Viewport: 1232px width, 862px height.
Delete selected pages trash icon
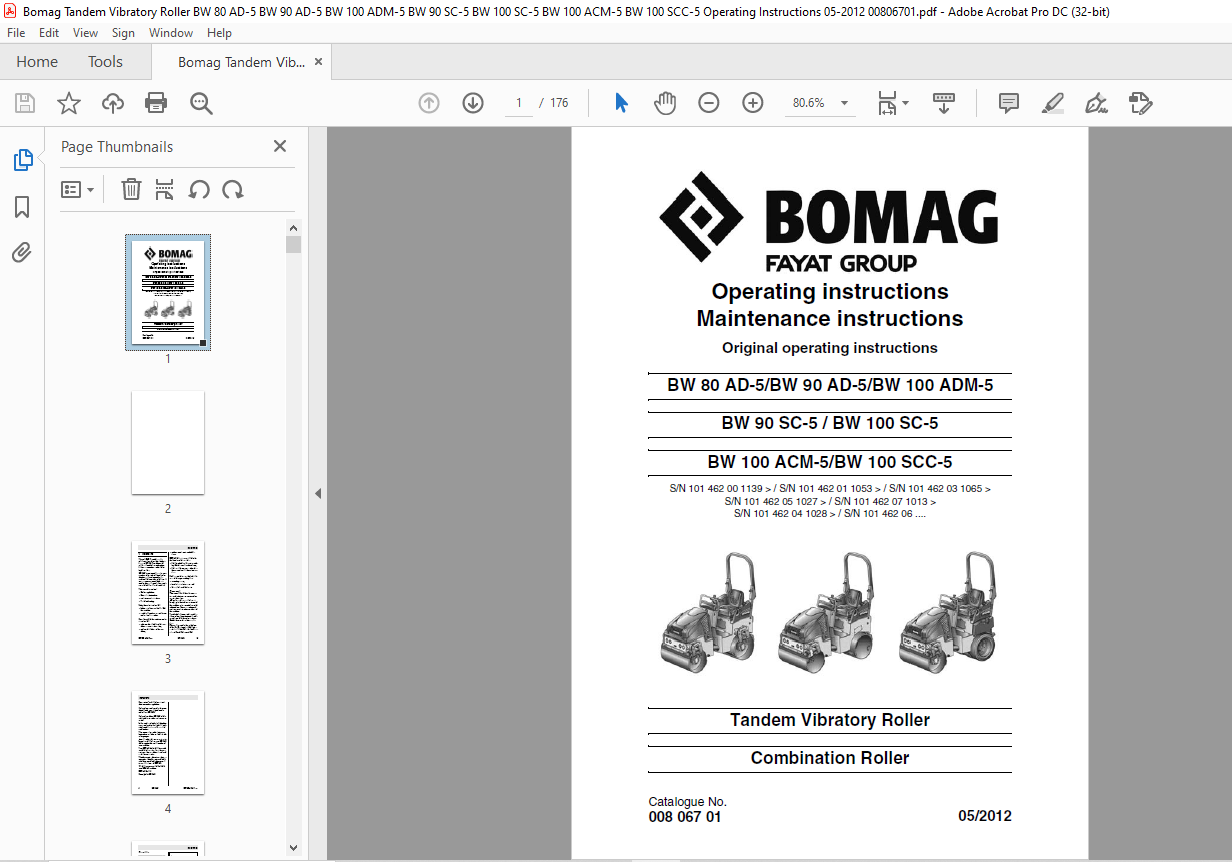pyautogui.click(x=131, y=189)
